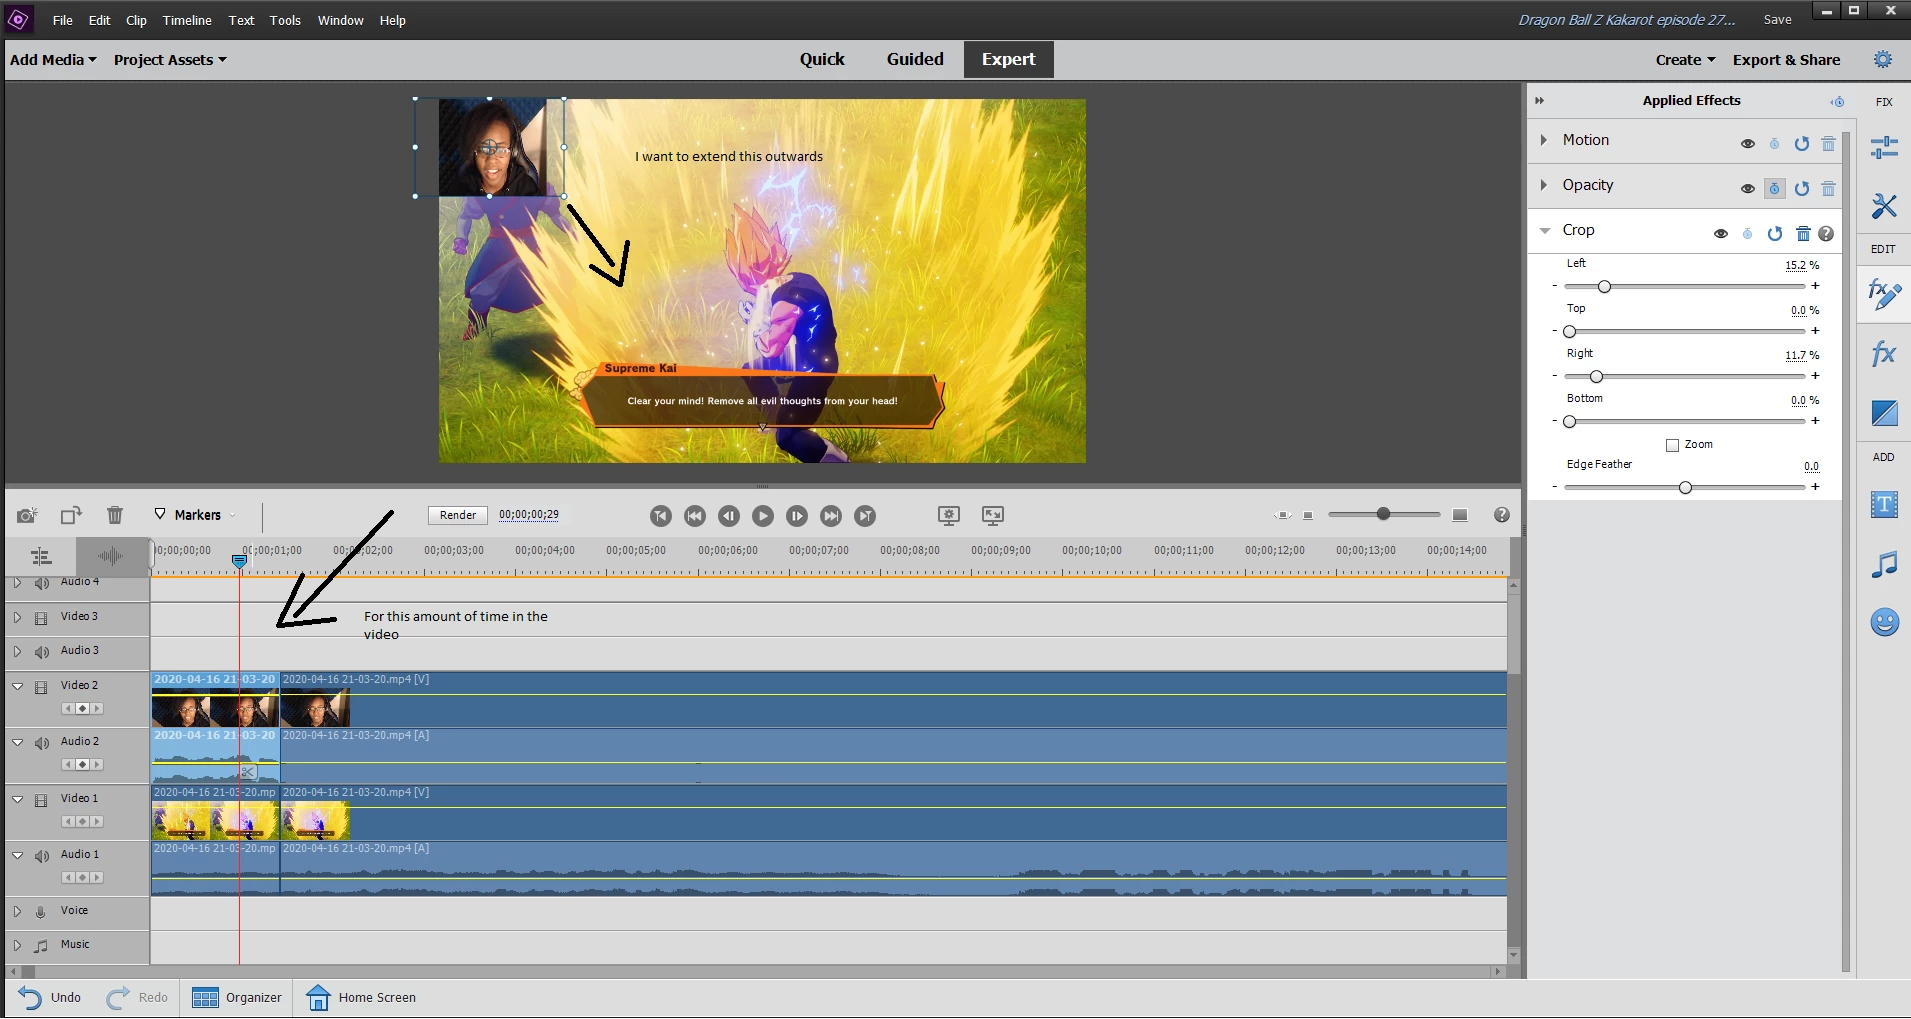Collapse the Applied Effects panel arrows
This screenshot has width=1911, height=1019.
1540,101
